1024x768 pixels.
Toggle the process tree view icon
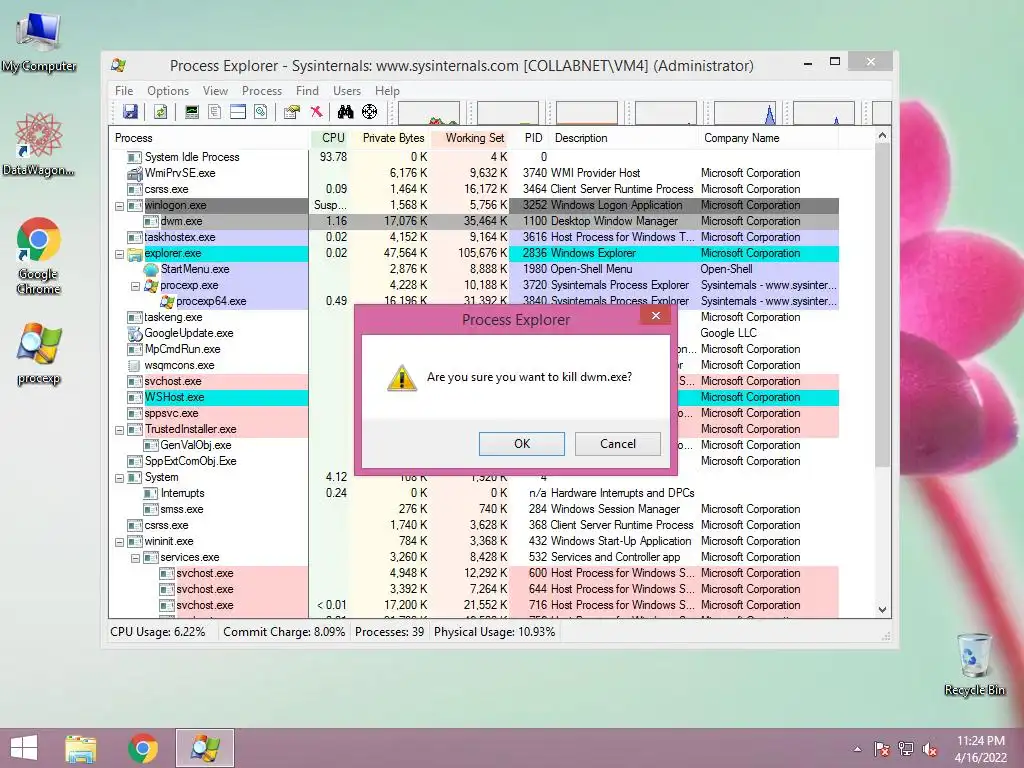point(214,112)
